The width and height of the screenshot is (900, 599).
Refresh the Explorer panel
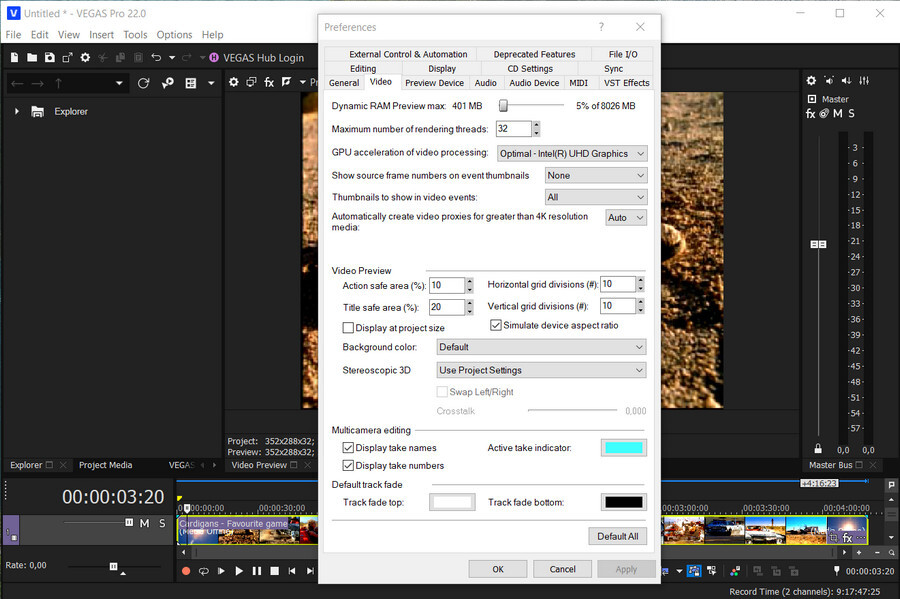(x=143, y=83)
